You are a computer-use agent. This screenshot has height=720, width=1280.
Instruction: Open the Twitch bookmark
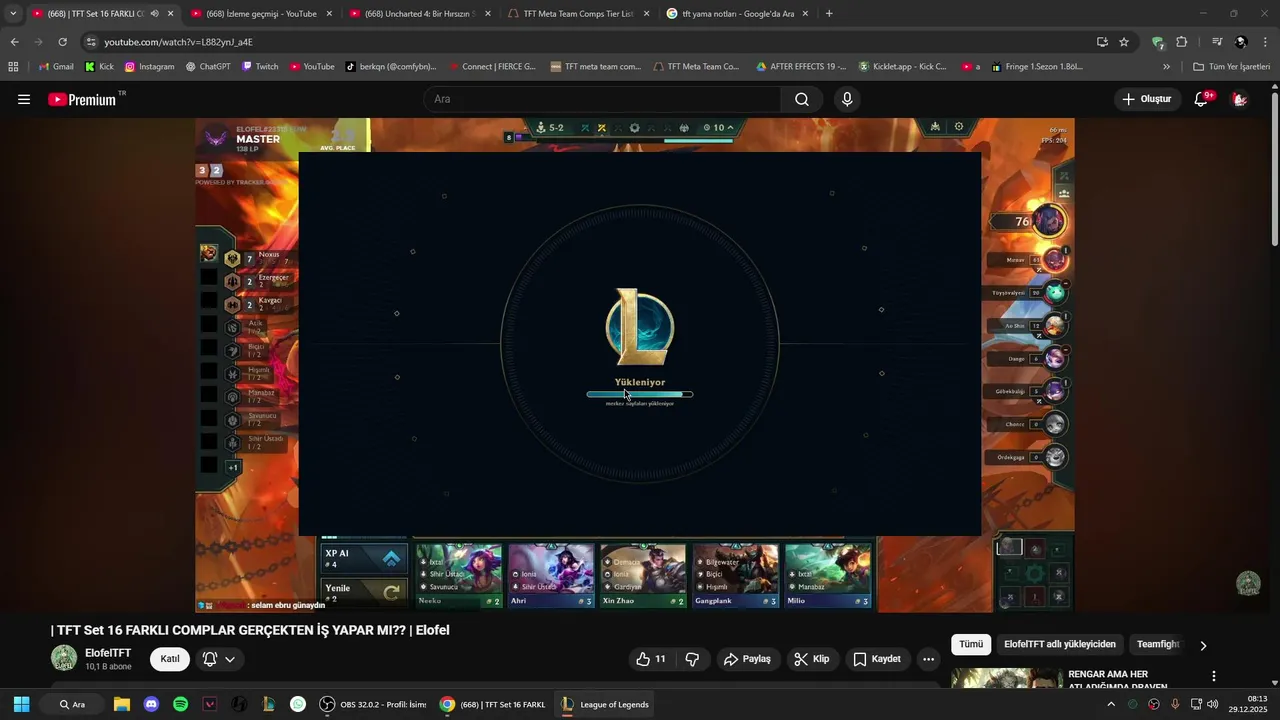coord(260,66)
